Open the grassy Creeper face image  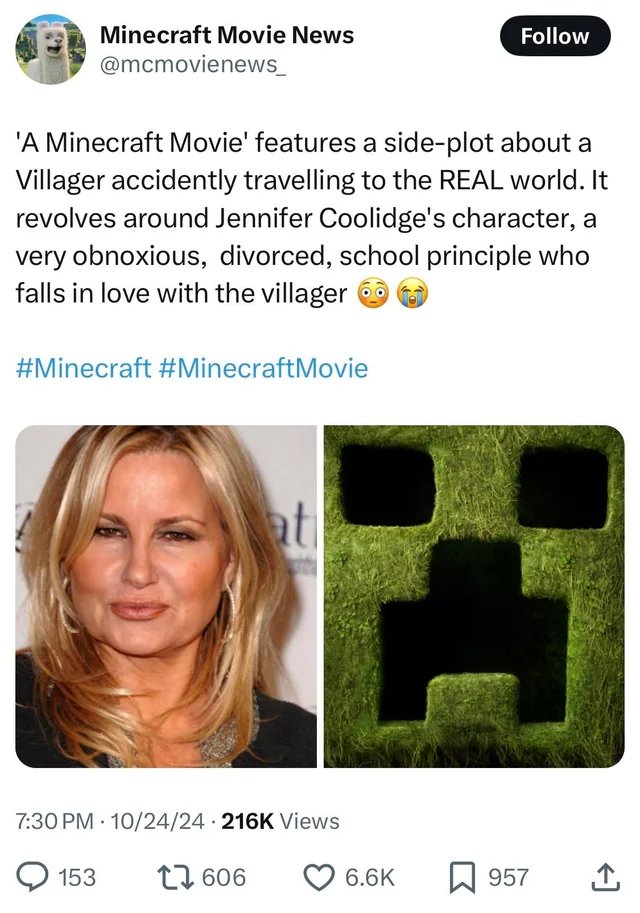(x=474, y=596)
